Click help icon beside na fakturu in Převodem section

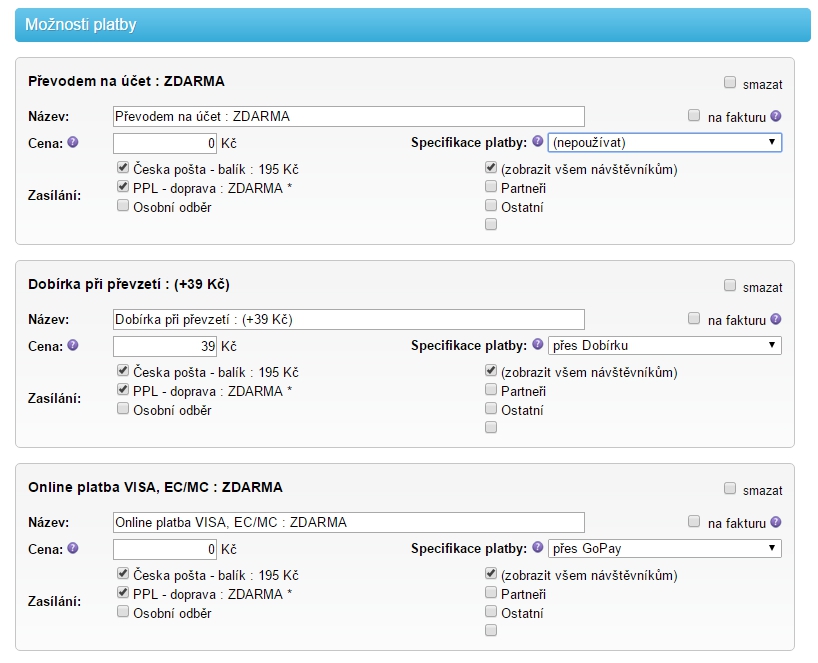(776, 116)
